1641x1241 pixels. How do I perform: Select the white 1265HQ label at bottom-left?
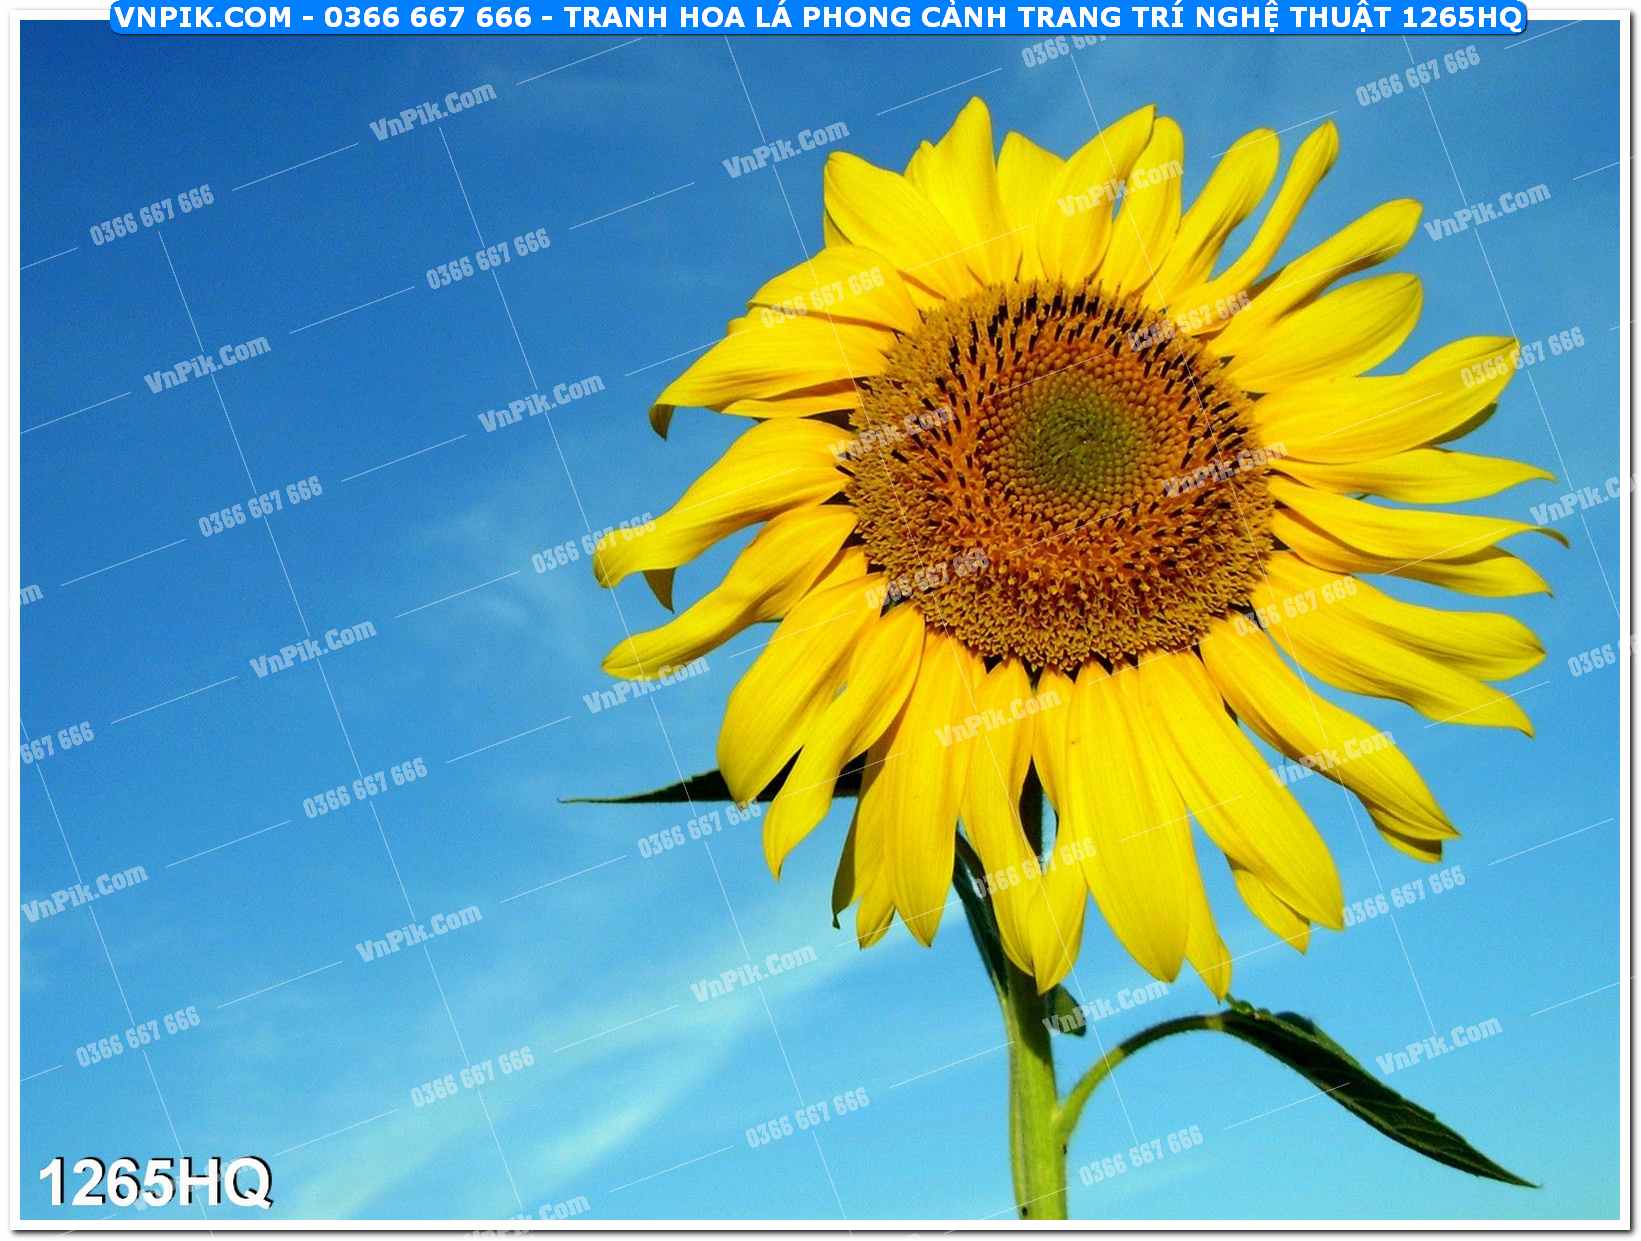click(155, 1182)
